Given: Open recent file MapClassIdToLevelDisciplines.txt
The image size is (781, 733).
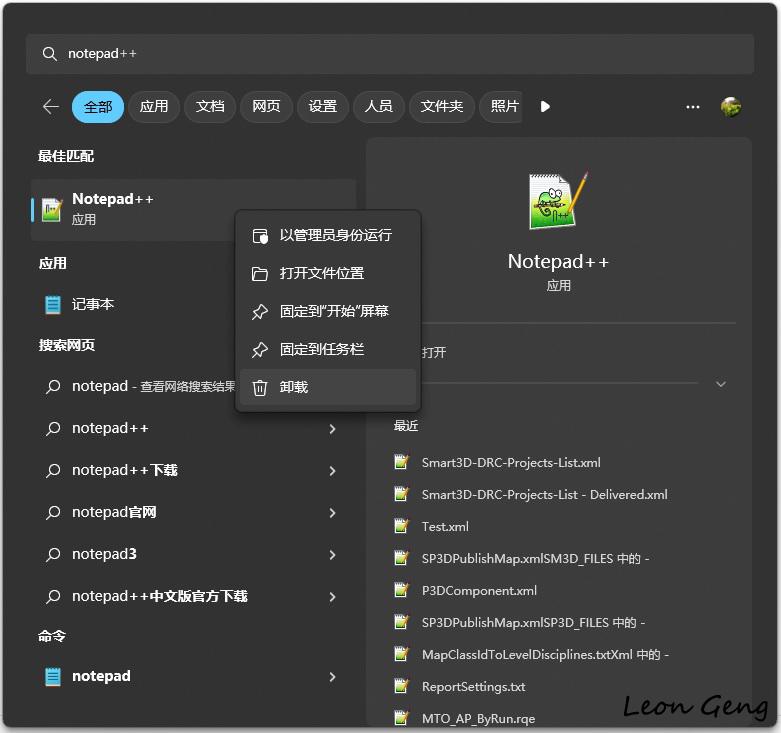Looking at the screenshot, I should [x=545, y=655].
